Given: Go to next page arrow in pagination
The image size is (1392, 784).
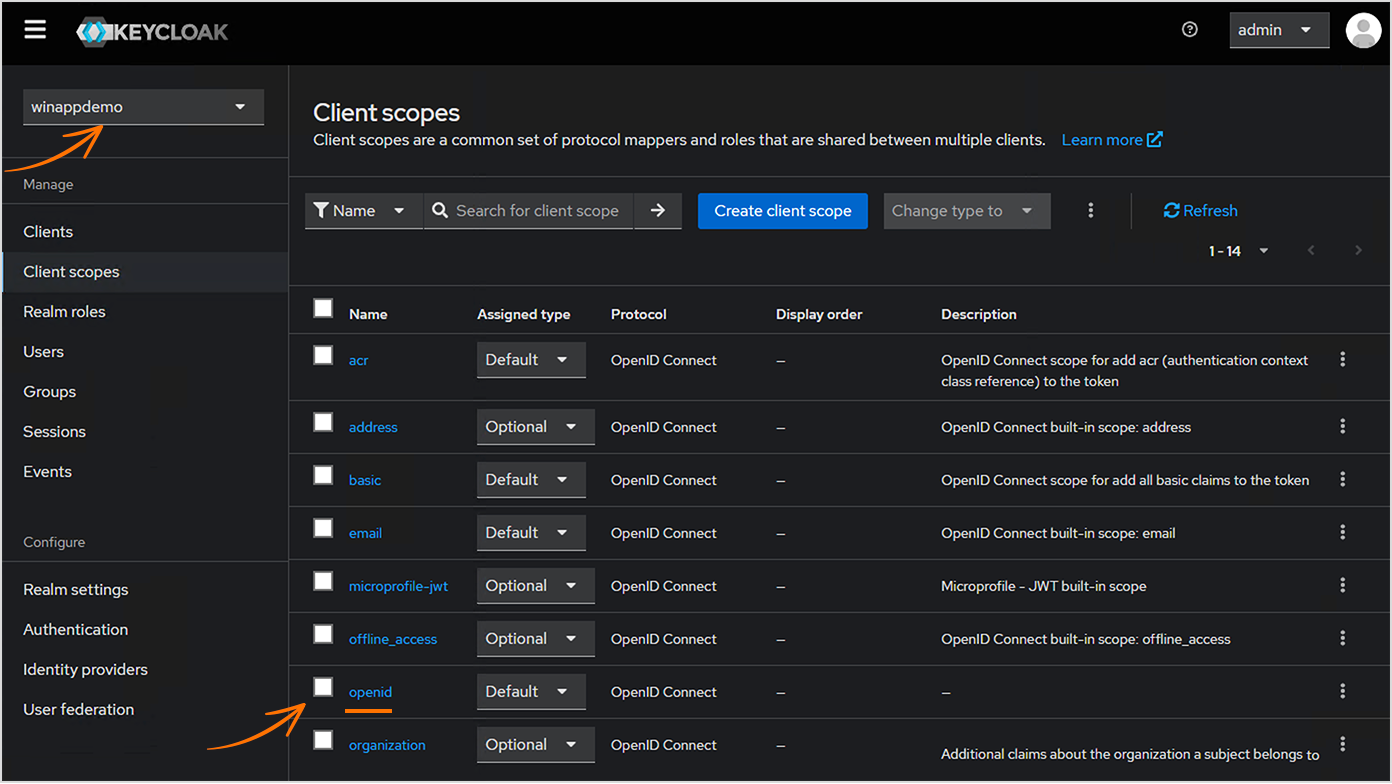Looking at the screenshot, I should 1358,251.
